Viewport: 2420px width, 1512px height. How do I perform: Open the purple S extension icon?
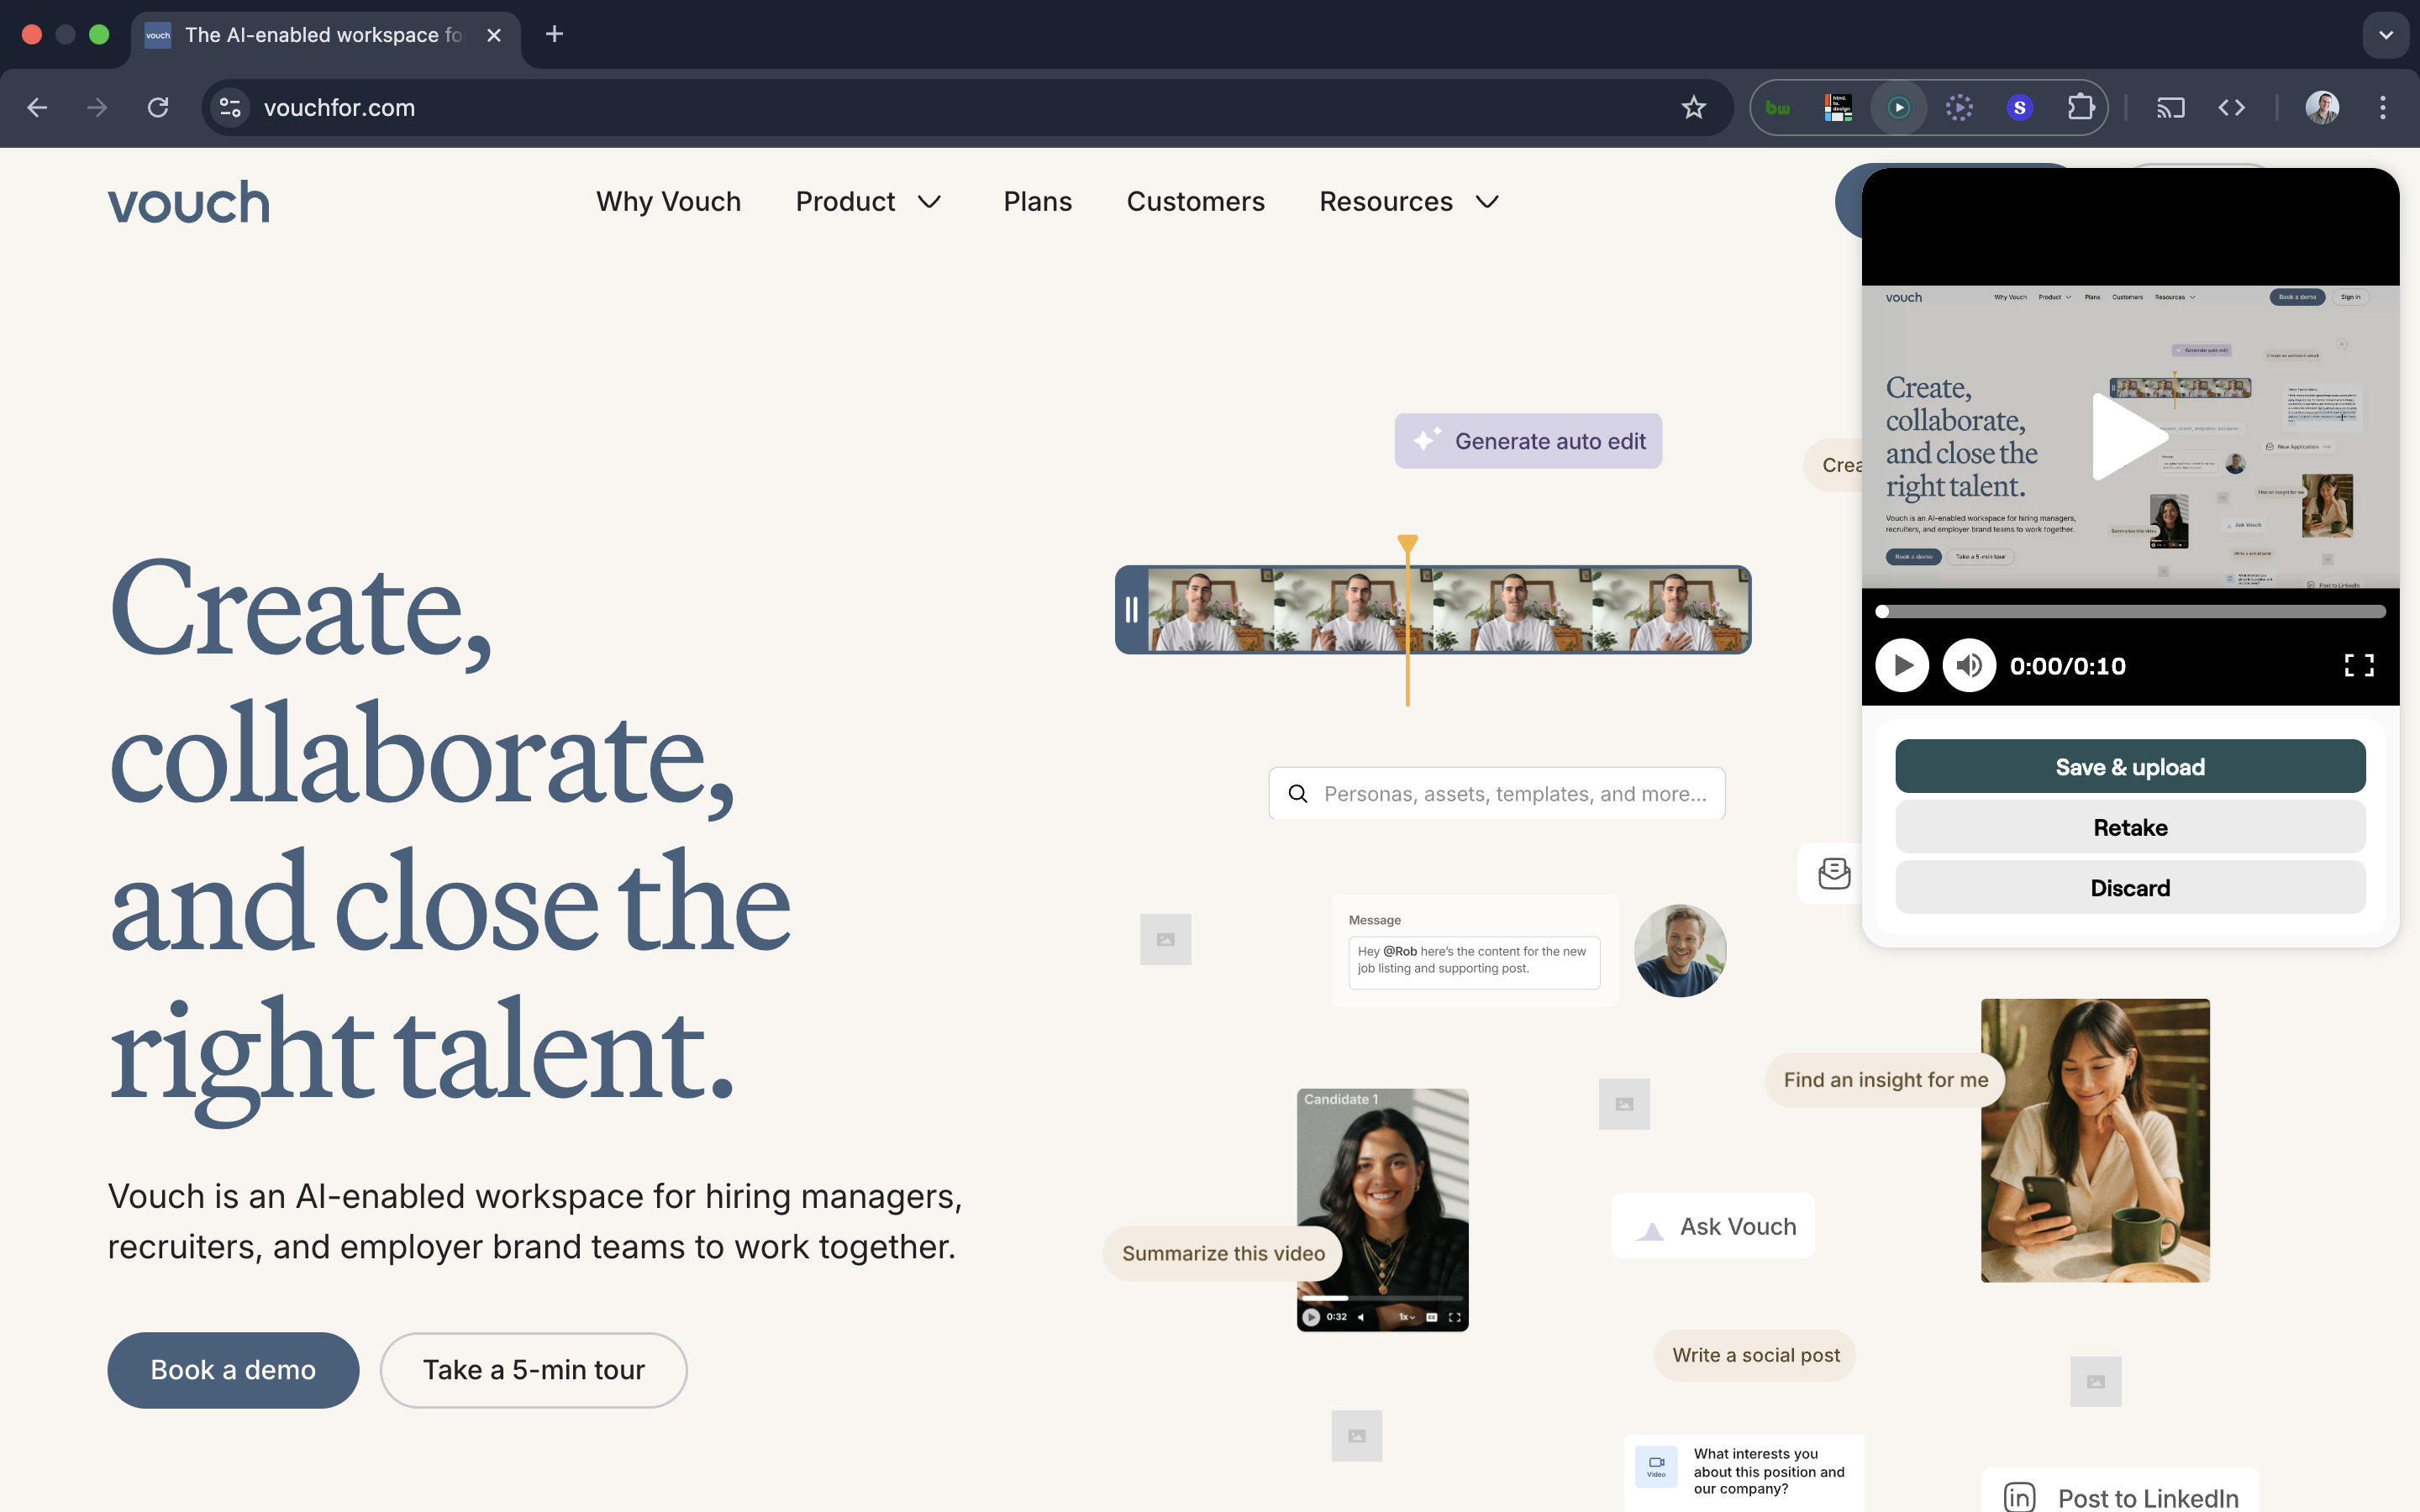[x=2019, y=108]
